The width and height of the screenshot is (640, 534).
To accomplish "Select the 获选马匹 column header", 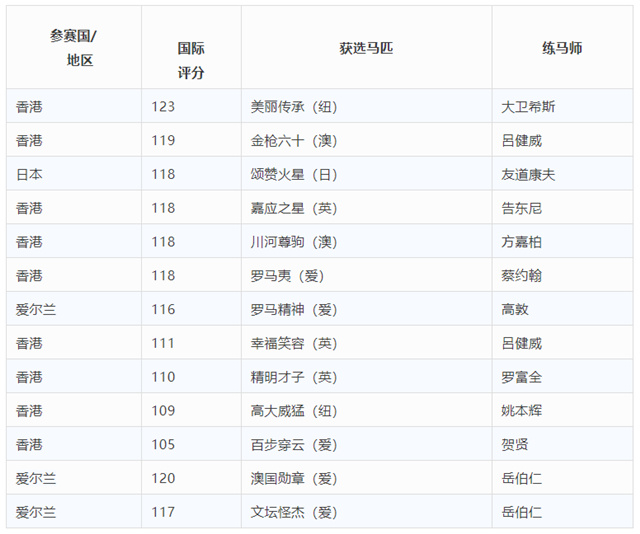I will pyautogui.click(x=366, y=47).
